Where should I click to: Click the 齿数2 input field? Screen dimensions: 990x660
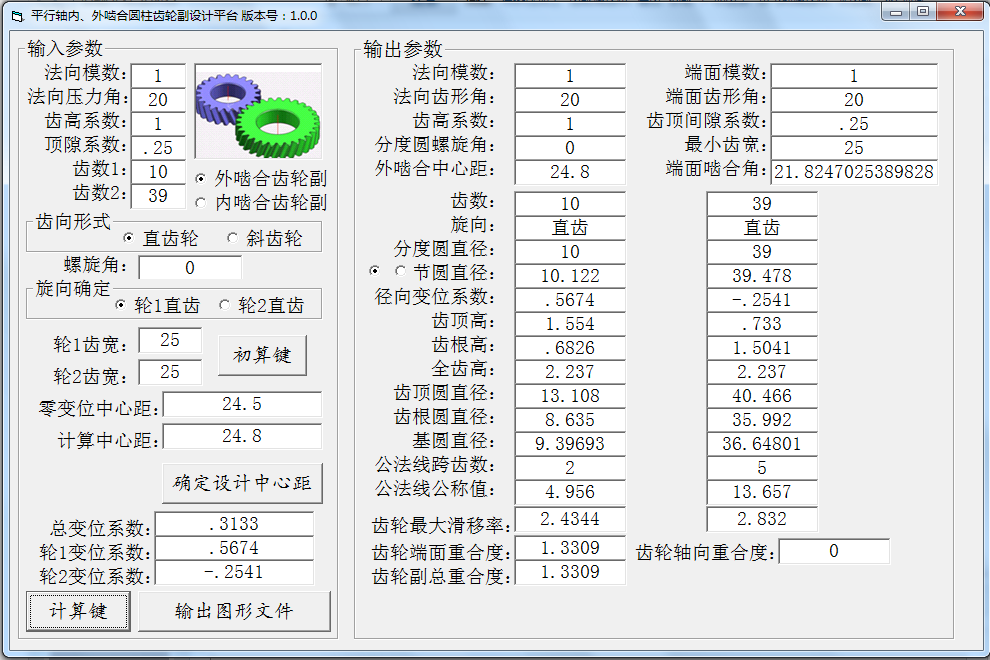click(158, 196)
